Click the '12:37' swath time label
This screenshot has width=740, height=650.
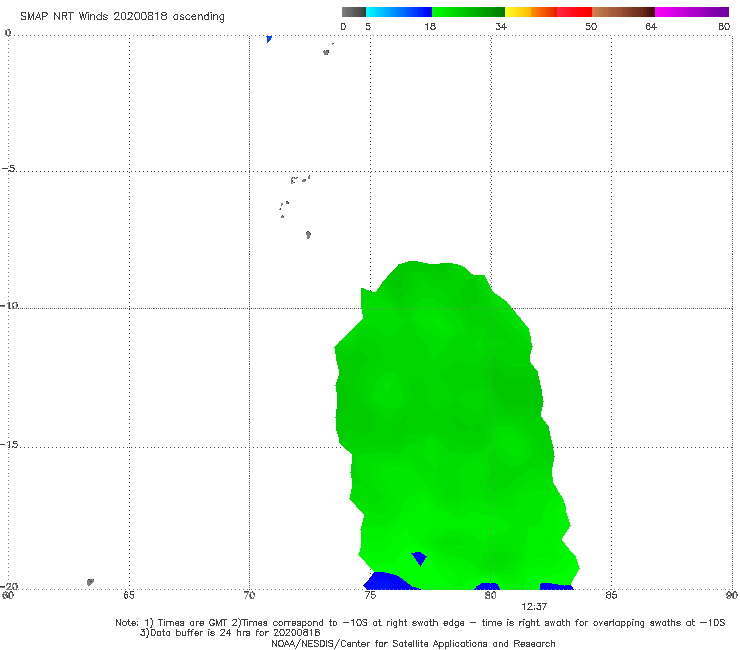[x=534, y=607]
